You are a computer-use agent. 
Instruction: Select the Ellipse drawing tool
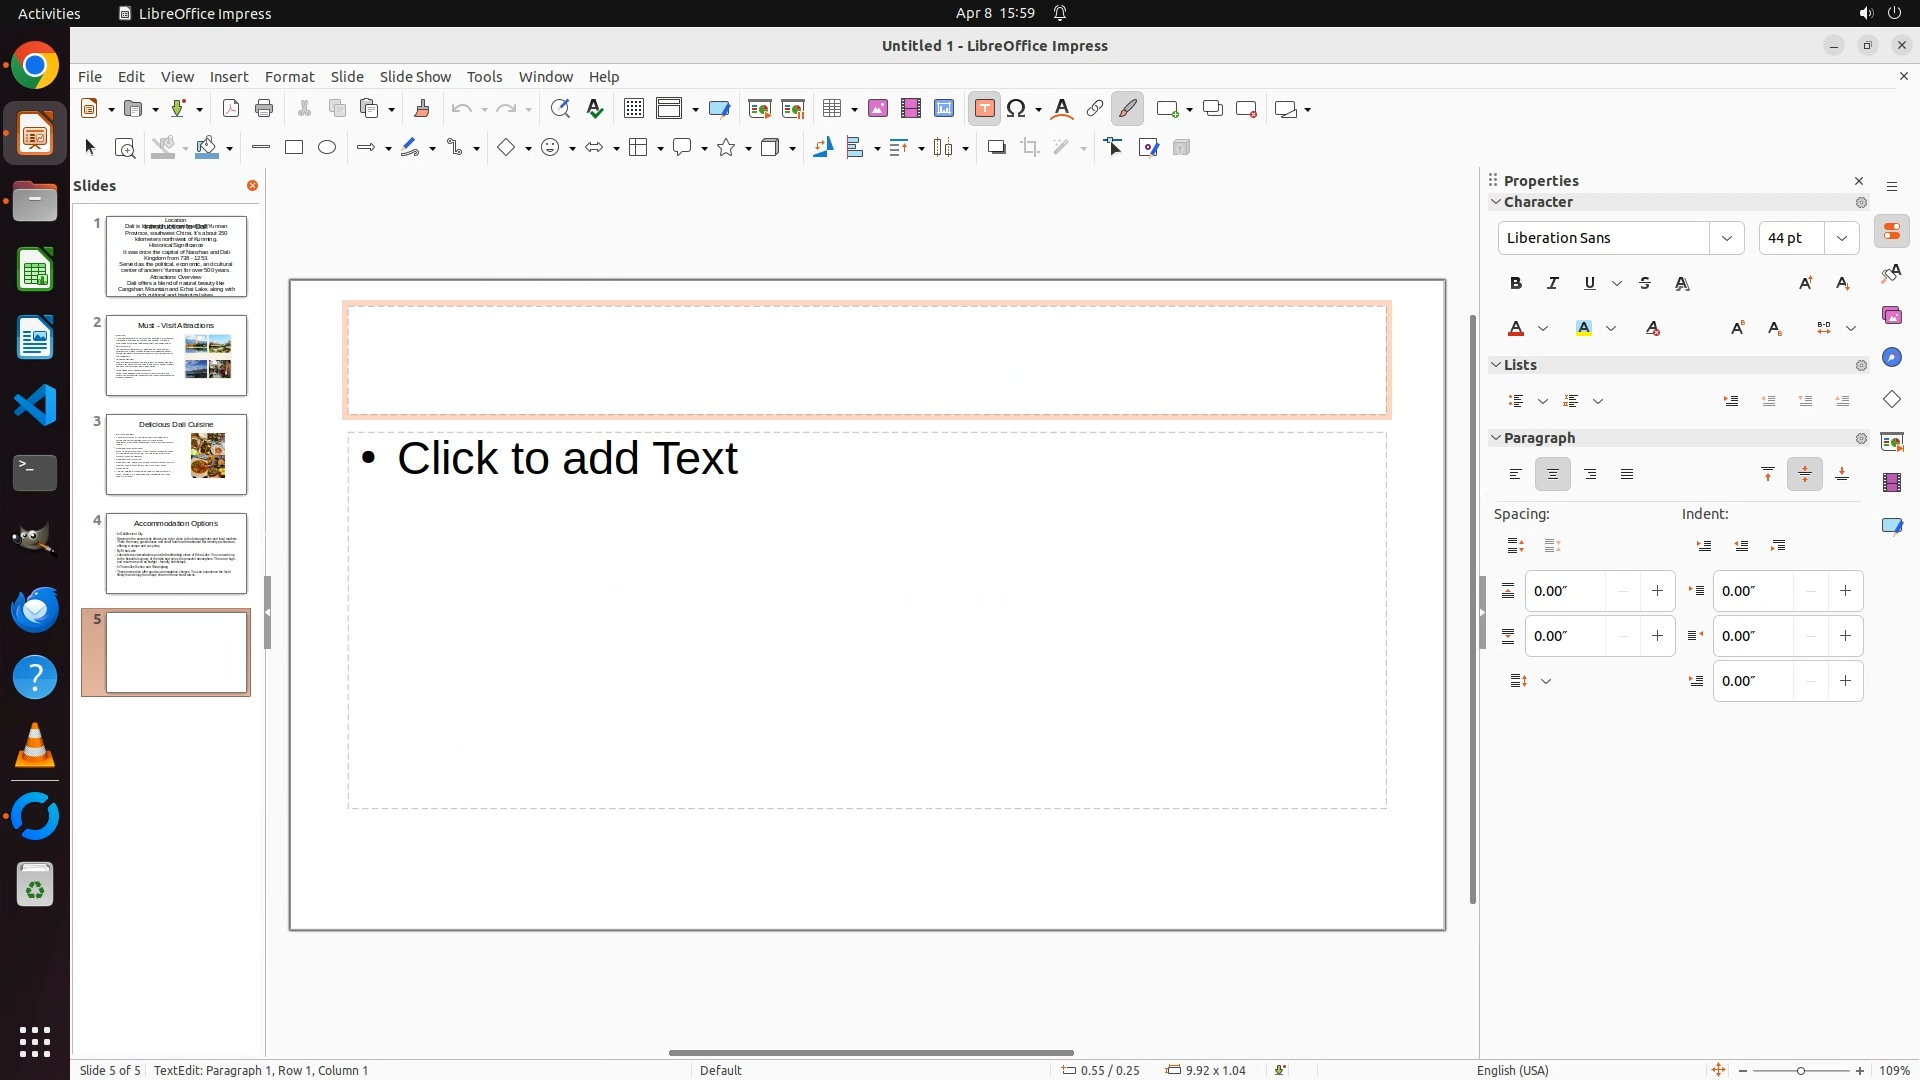pyautogui.click(x=327, y=148)
